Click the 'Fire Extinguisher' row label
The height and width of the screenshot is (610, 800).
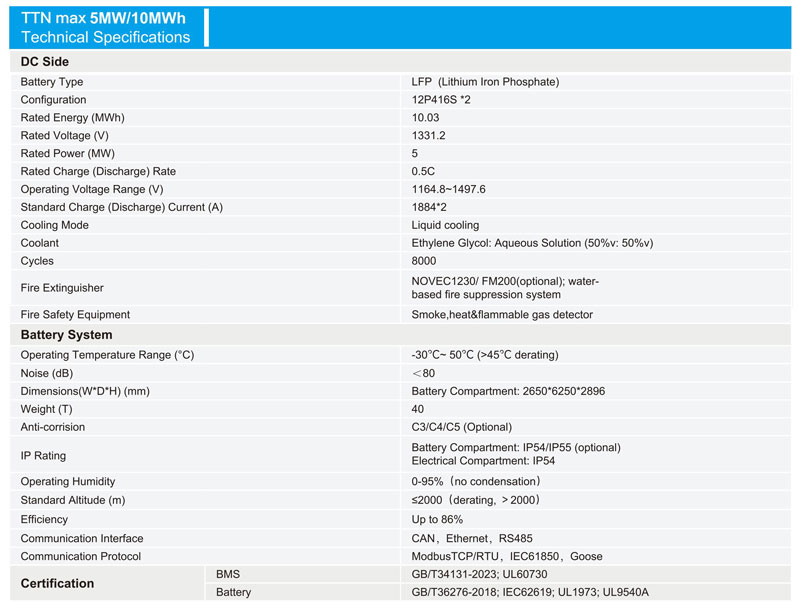[62, 288]
